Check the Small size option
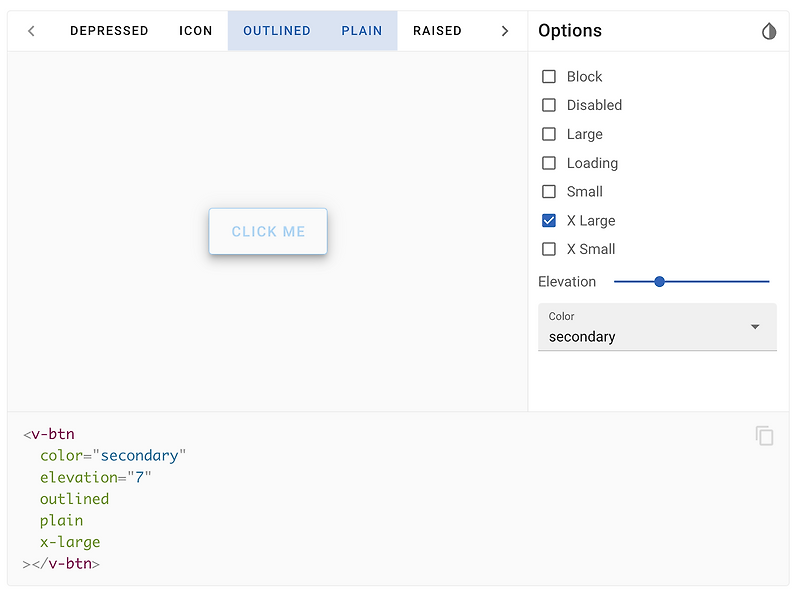 (549, 192)
